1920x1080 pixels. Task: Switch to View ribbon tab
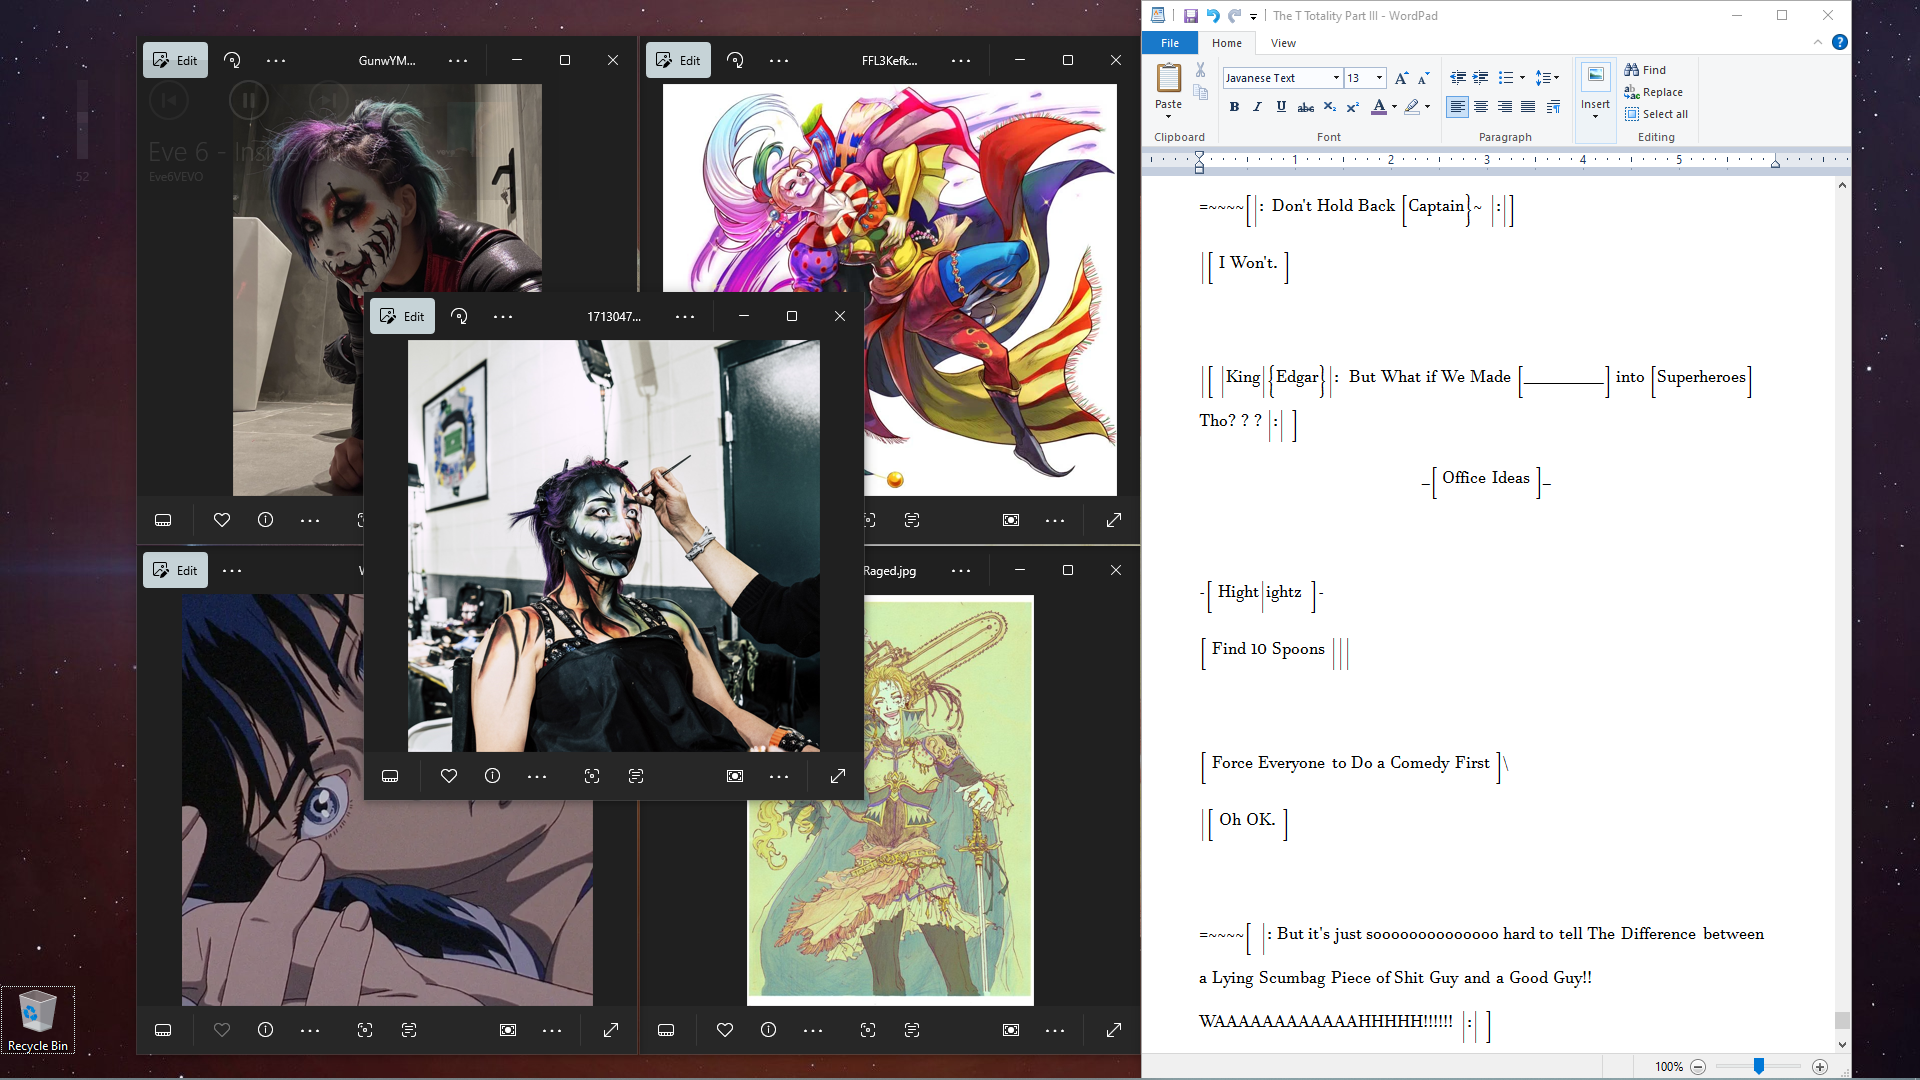(x=1283, y=43)
